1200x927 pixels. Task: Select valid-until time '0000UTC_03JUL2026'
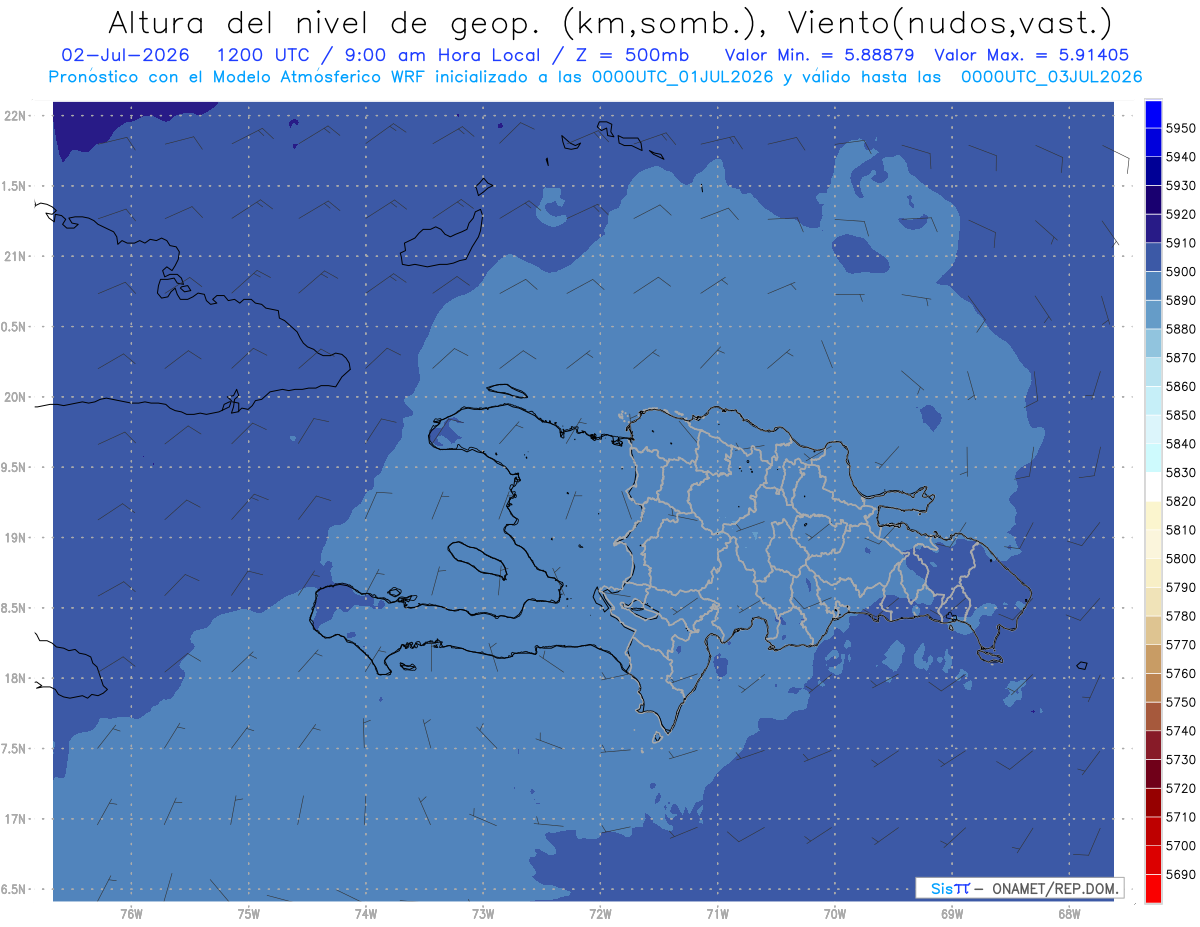click(x=1051, y=77)
